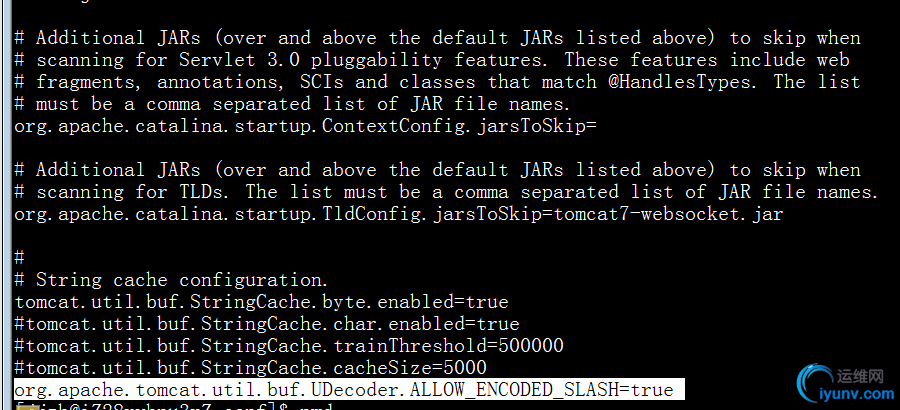Place cursor after ContextConfig.jarsToSkip= equals sign

pos(596,126)
